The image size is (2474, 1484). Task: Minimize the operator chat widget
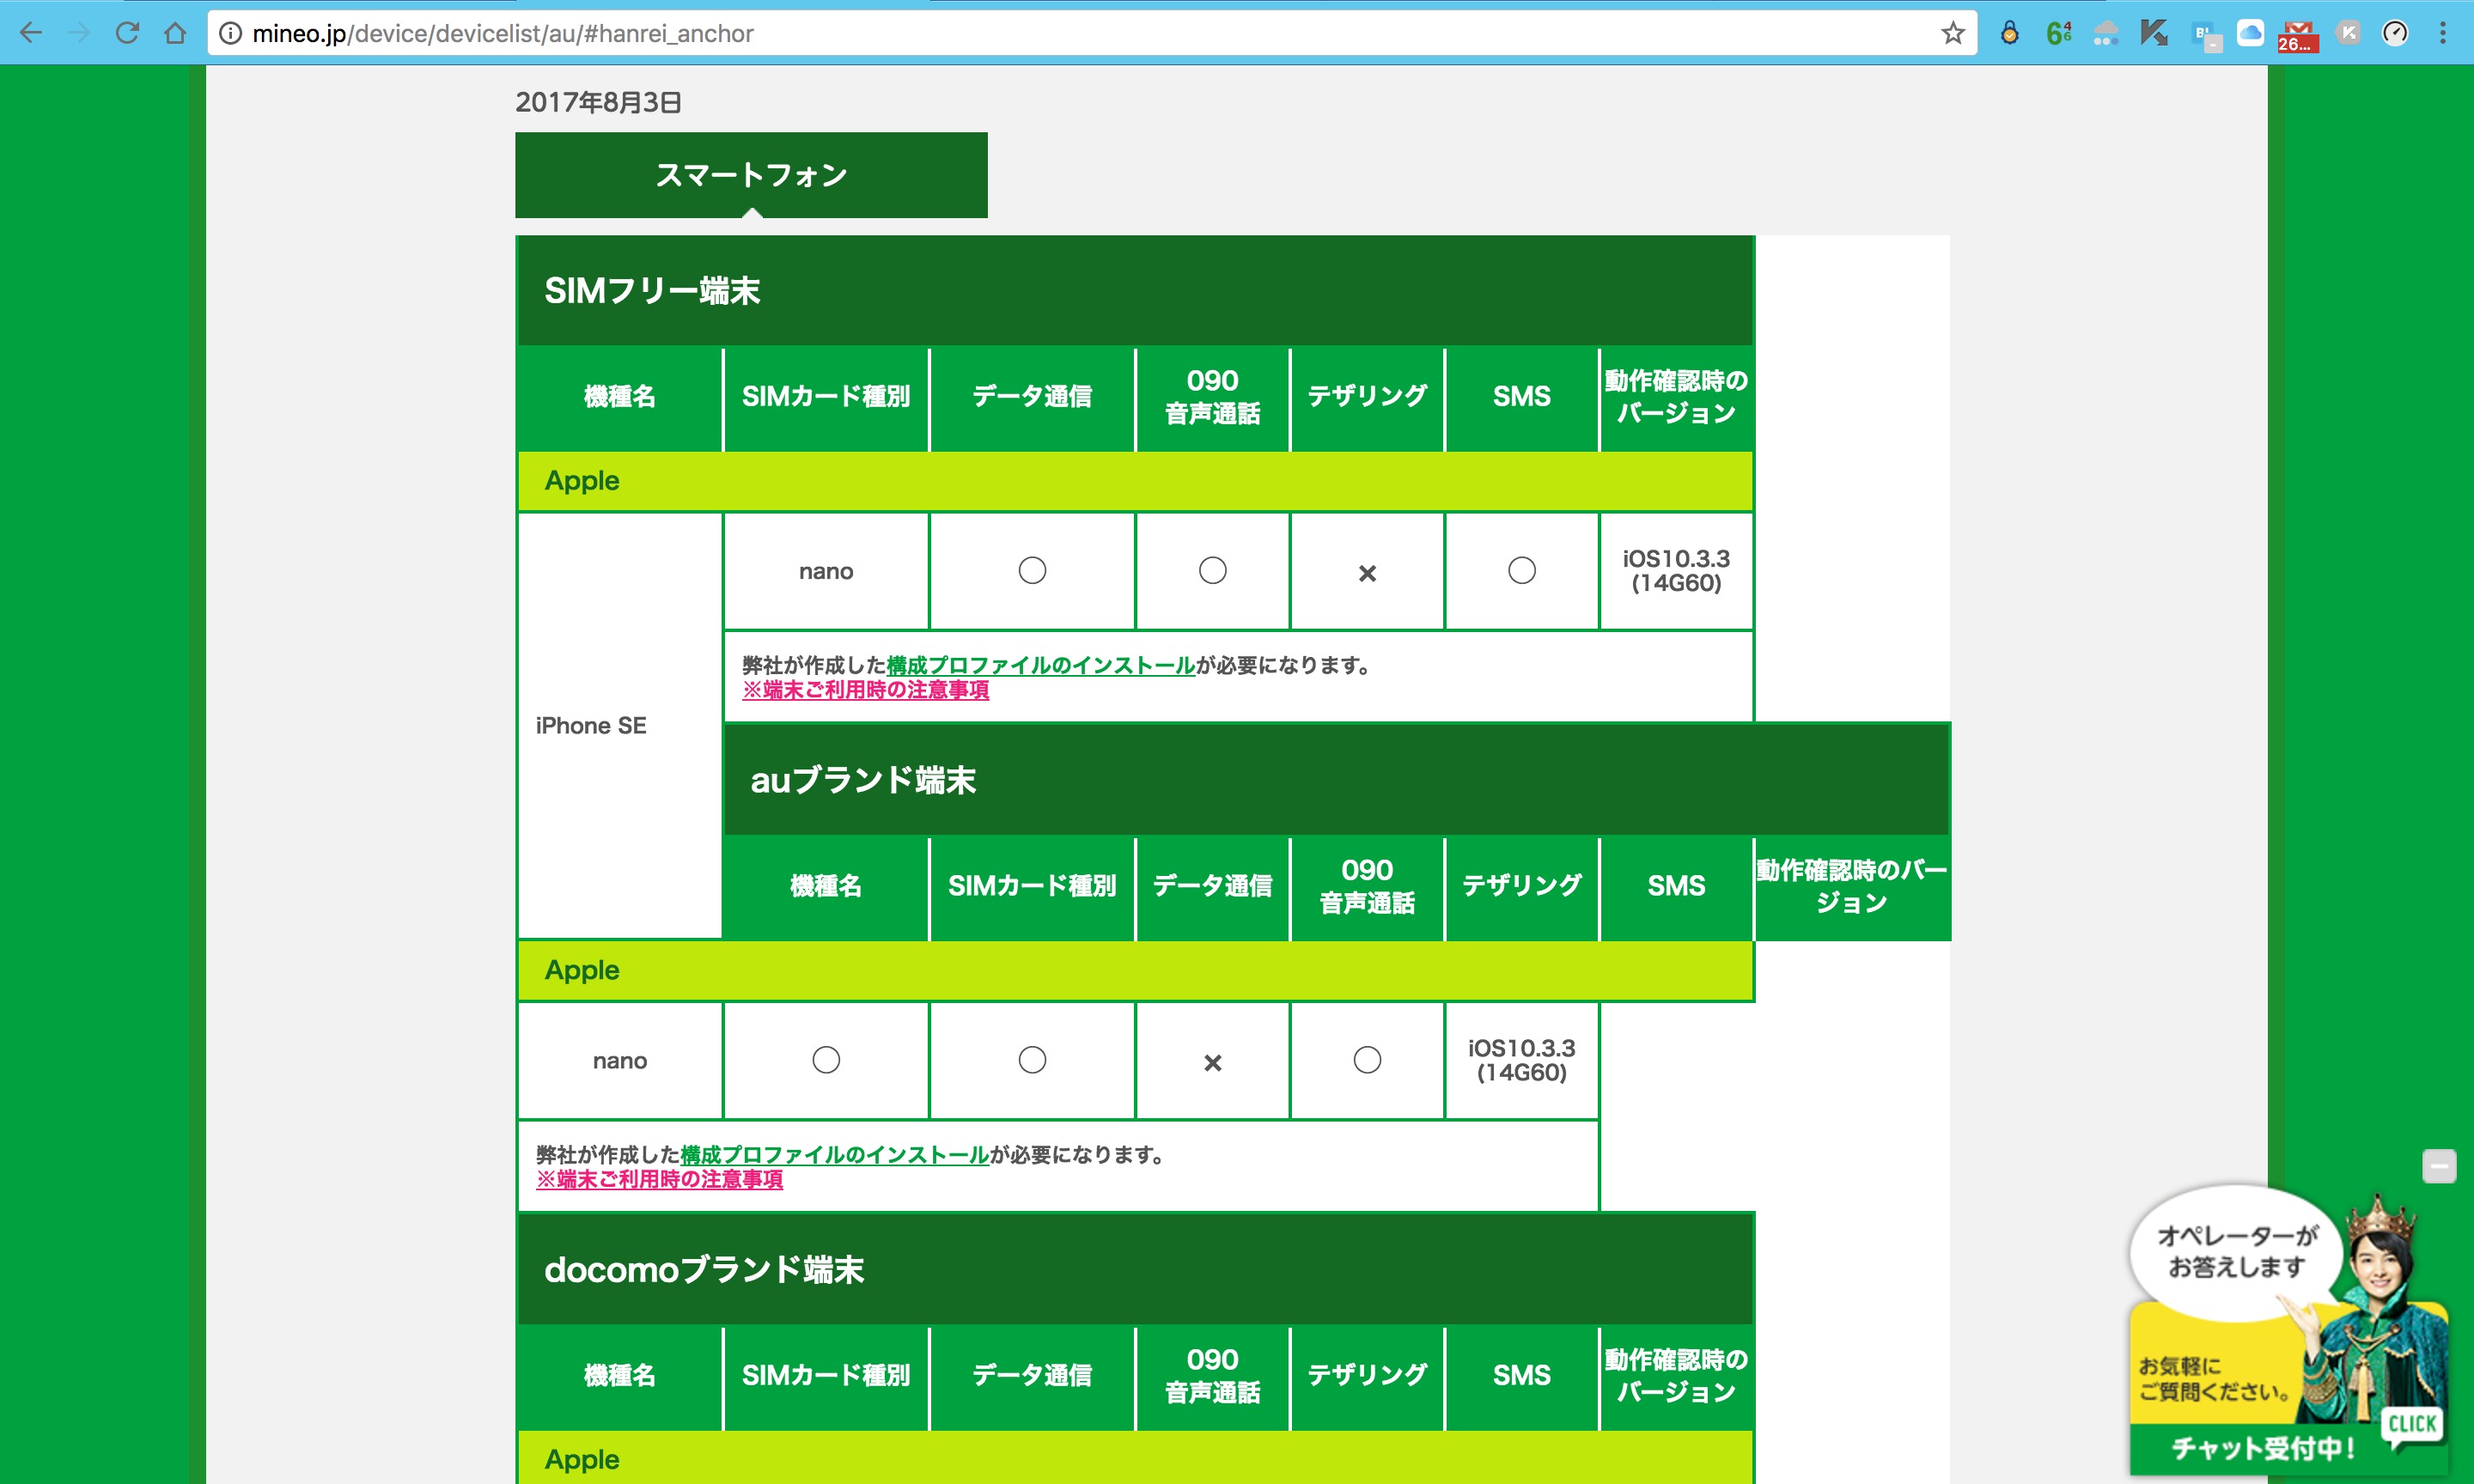[x=2438, y=1166]
